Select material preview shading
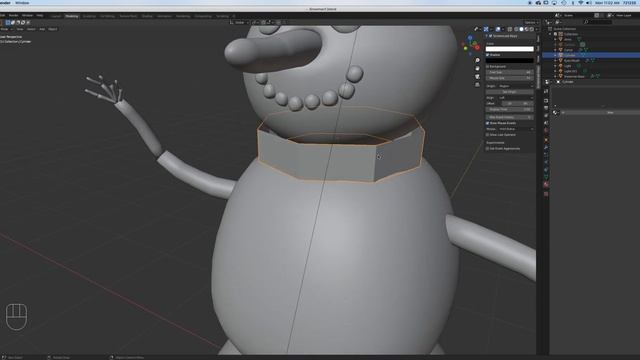The height and width of the screenshot is (360, 640). 527,29
